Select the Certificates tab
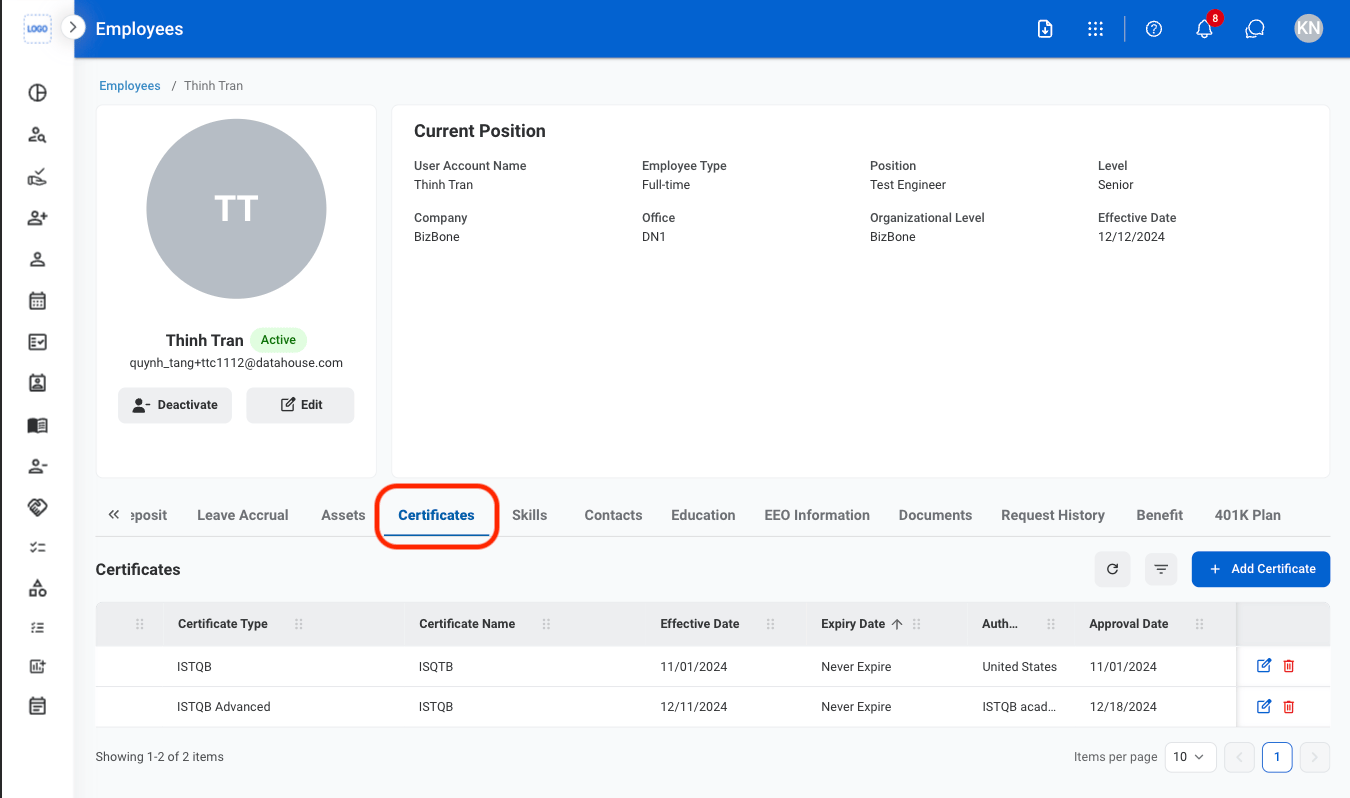The image size is (1350, 798). coord(436,515)
